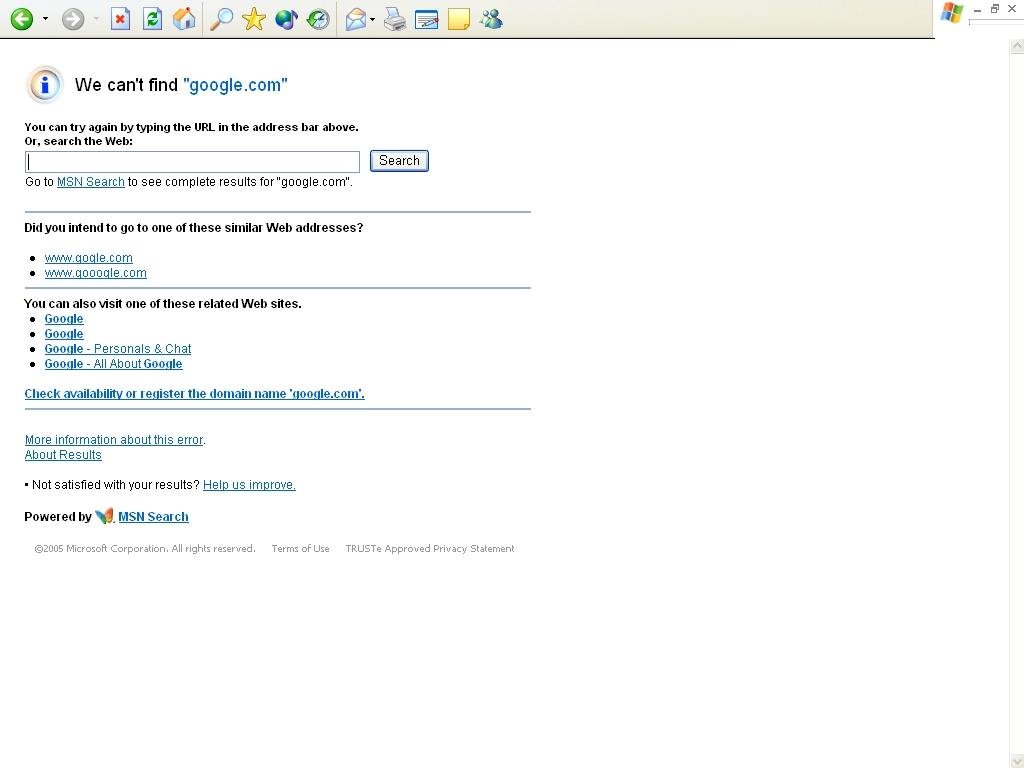The image size is (1024, 768).
Task: Stop loading with the red X page icon
Action: point(120,19)
